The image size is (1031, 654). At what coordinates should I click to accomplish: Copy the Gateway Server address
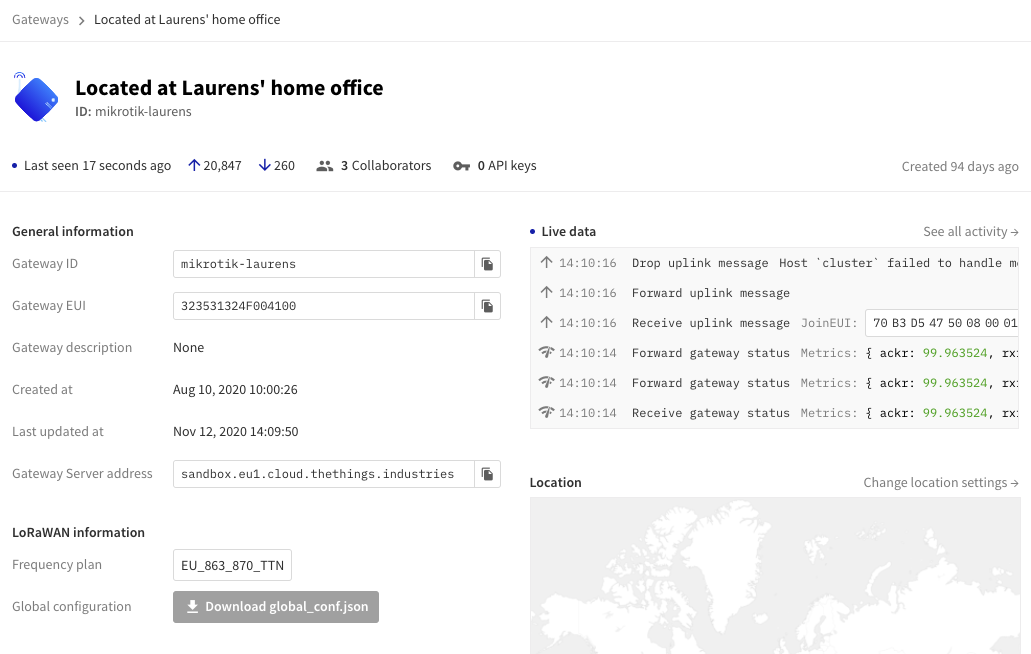click(x=487, y=474)
